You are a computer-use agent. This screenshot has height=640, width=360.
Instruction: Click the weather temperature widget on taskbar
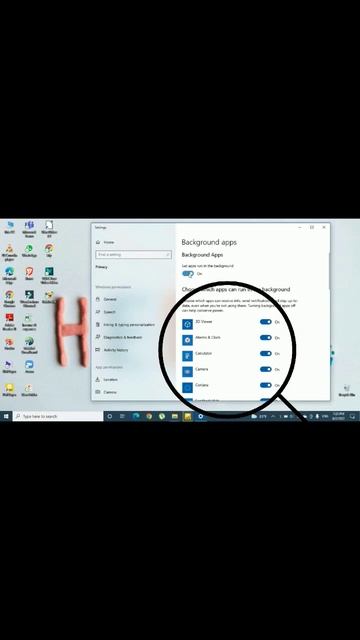click(259, 416)
